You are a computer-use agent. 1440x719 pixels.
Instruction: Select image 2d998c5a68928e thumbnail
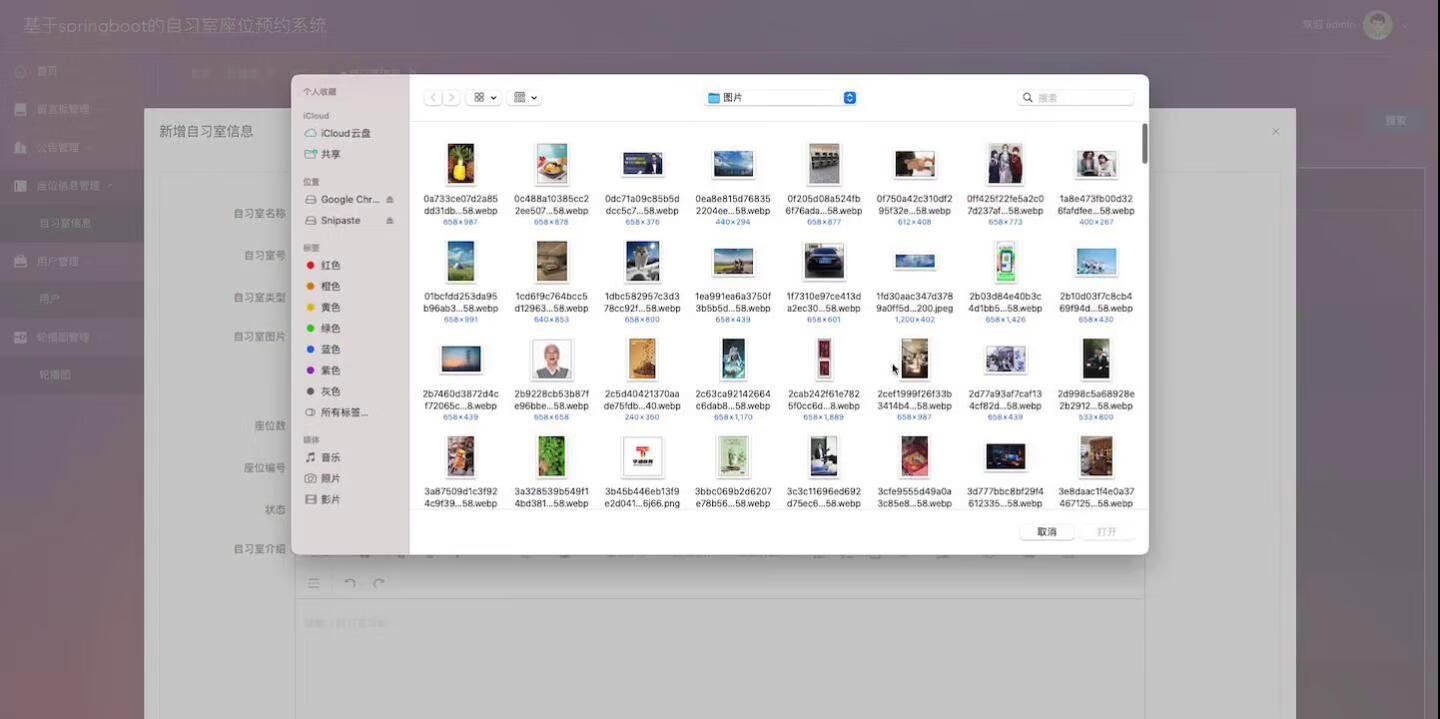[x=1096, y=359]
